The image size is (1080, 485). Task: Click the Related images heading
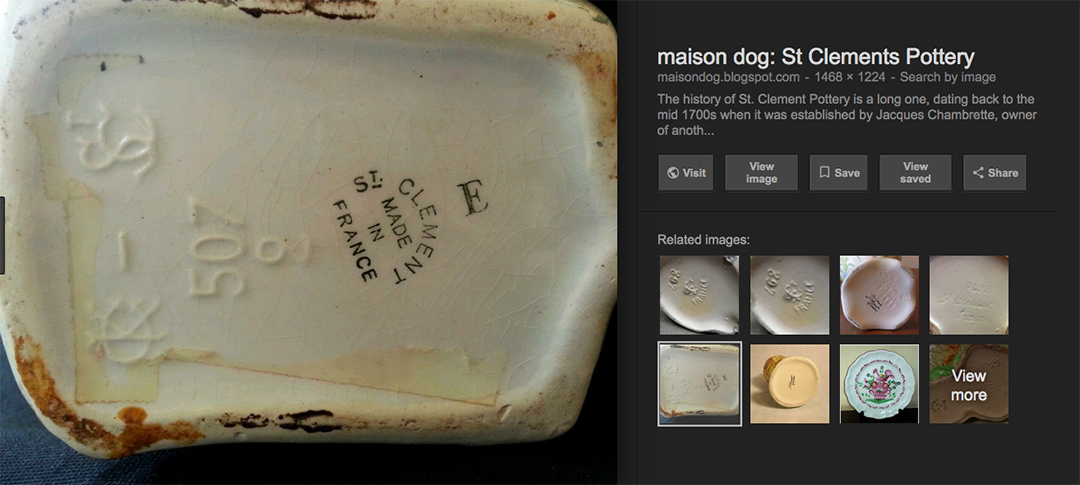coord(703,240)
